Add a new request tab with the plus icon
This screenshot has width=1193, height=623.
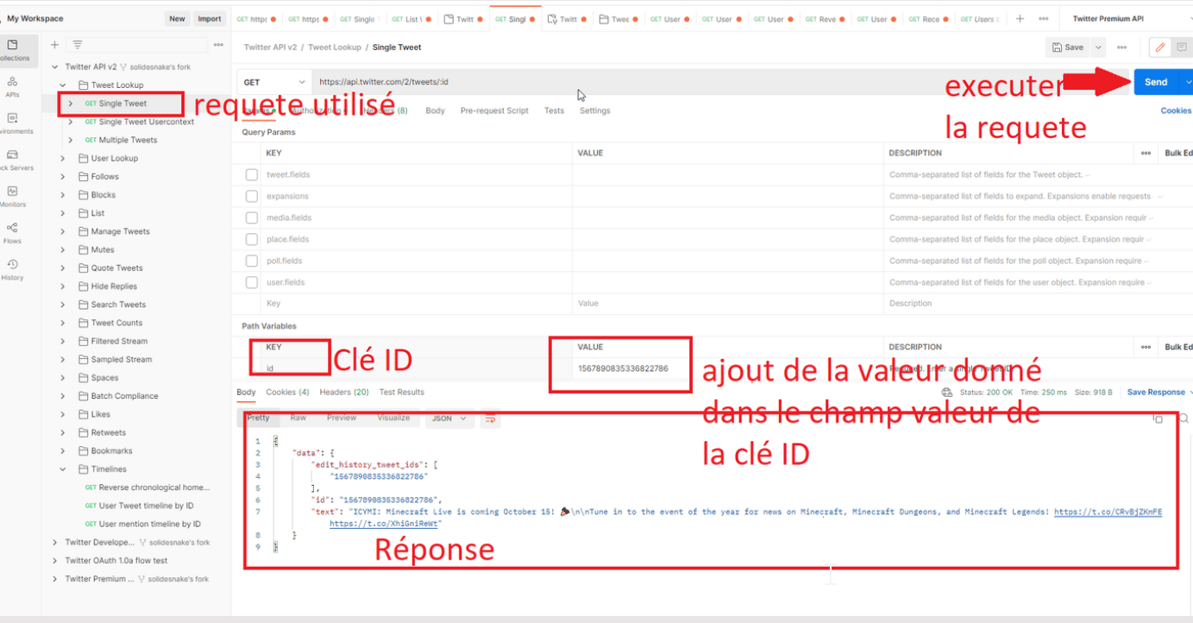pos(1020,19)
